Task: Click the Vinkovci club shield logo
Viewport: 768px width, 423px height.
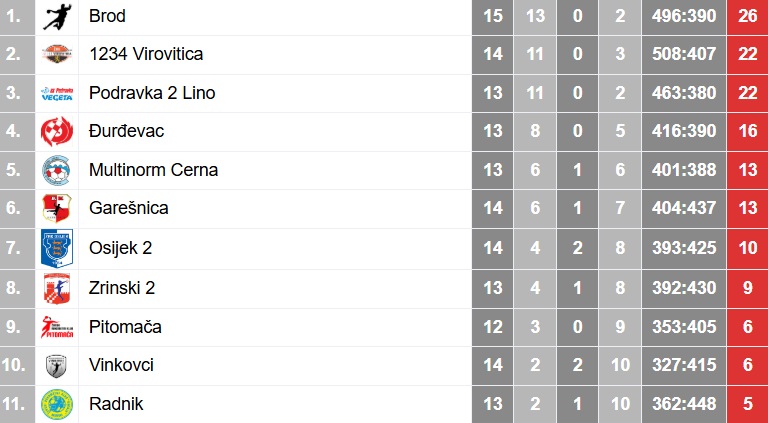Action: (x=56, y=366)
